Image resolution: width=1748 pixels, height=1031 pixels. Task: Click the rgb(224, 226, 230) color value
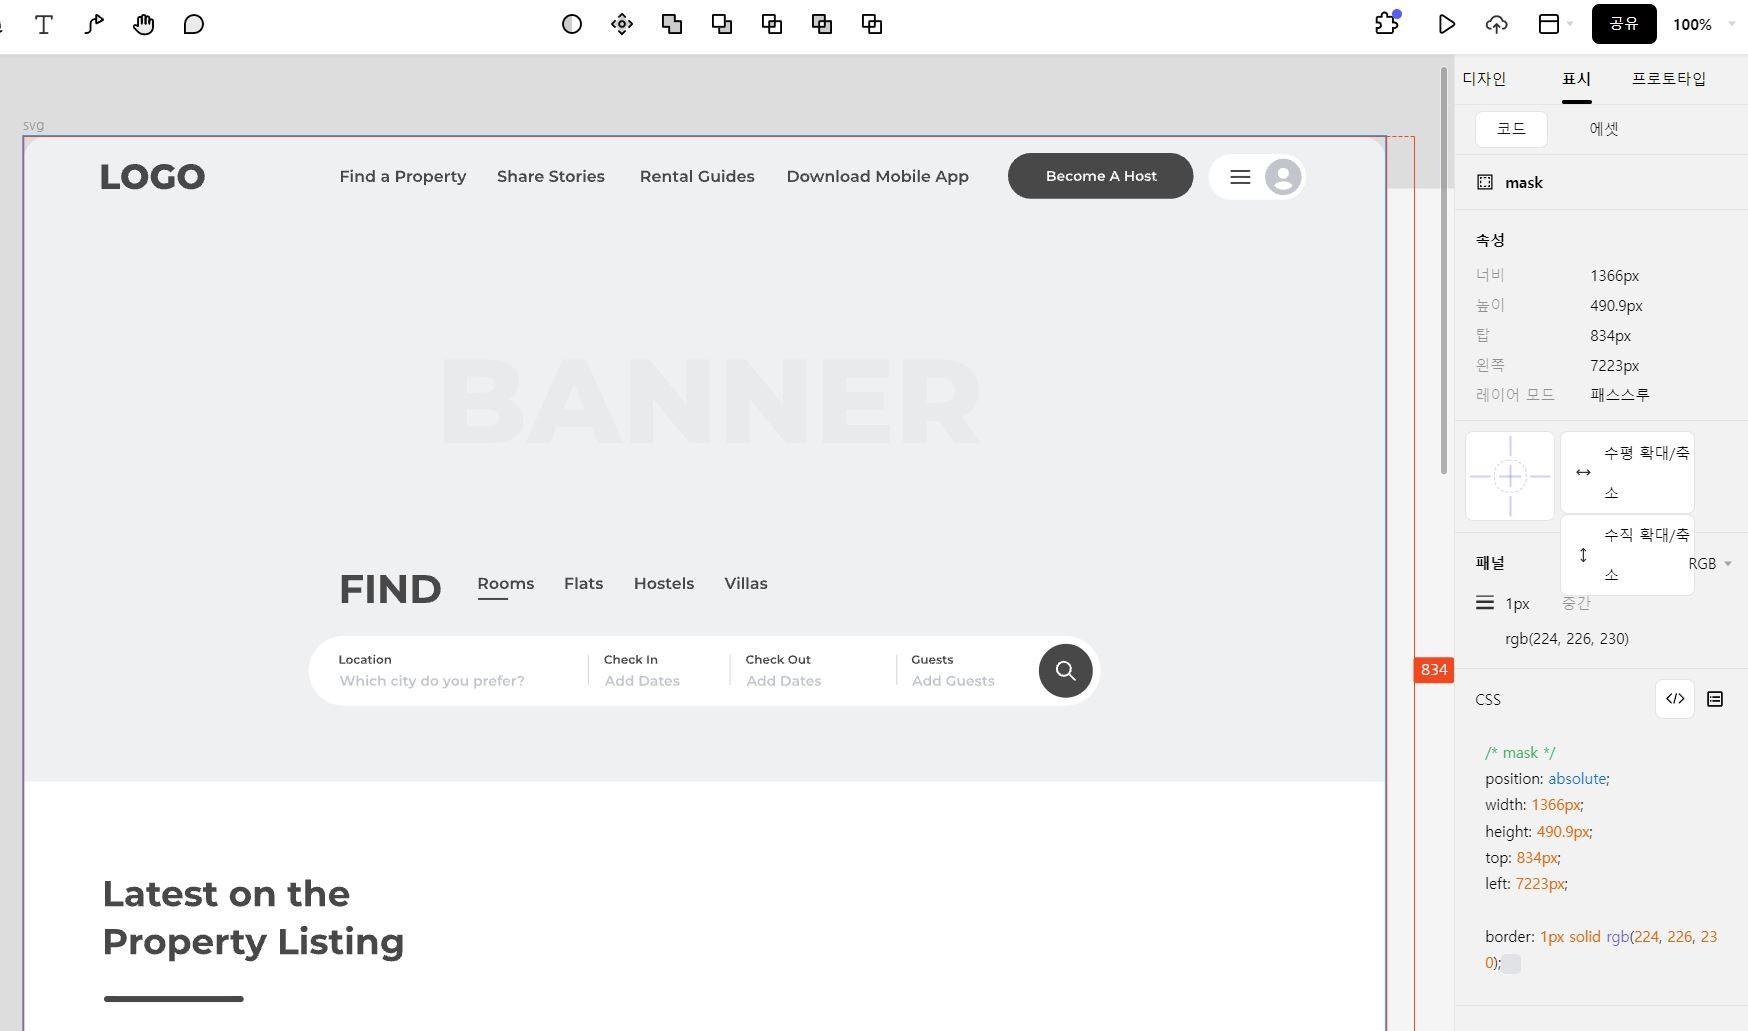coord(1567,639)
